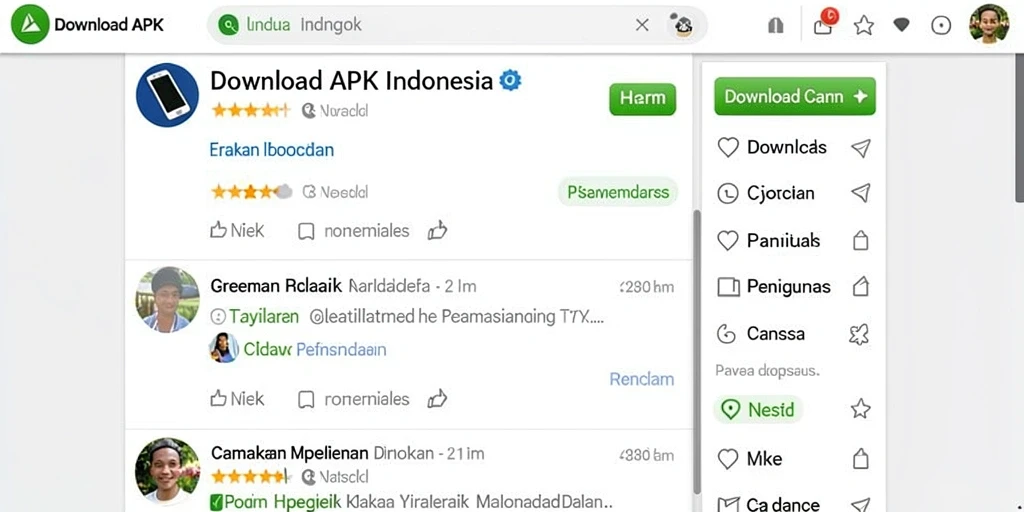
Task: Open the user profile avatar top right
Action: (989, 24)
